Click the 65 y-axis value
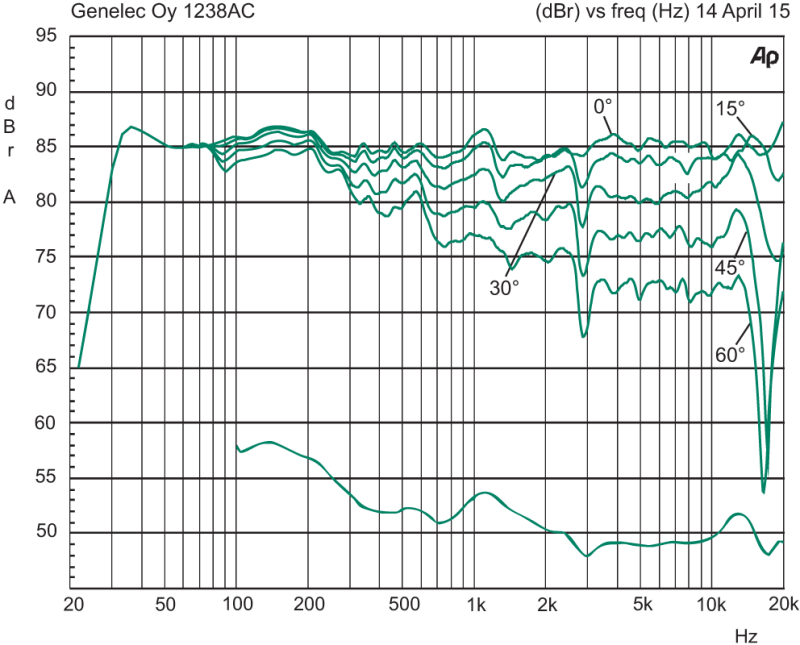 [x=45, y=366]
